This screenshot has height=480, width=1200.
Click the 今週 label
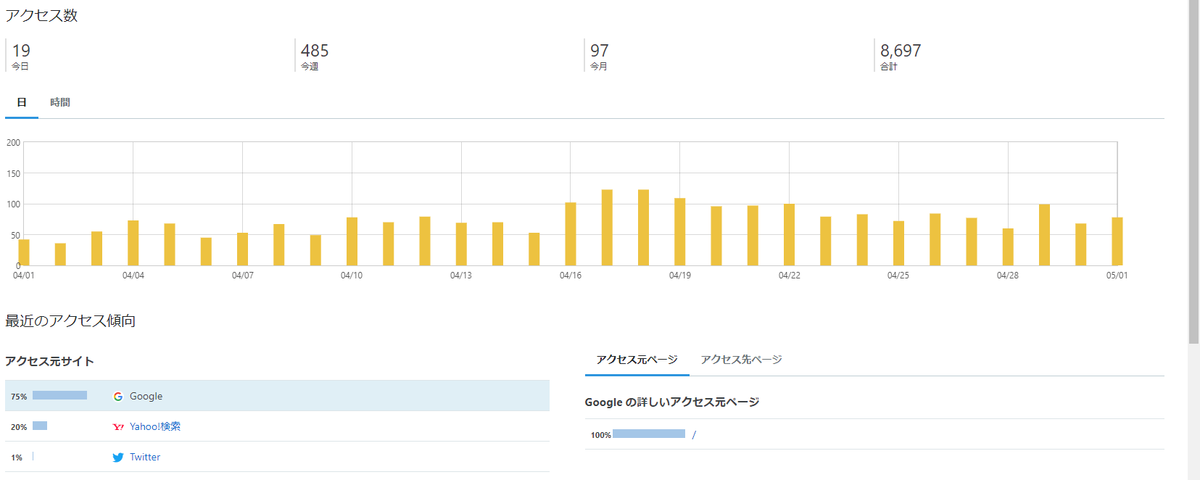click(x=309, y=67)
